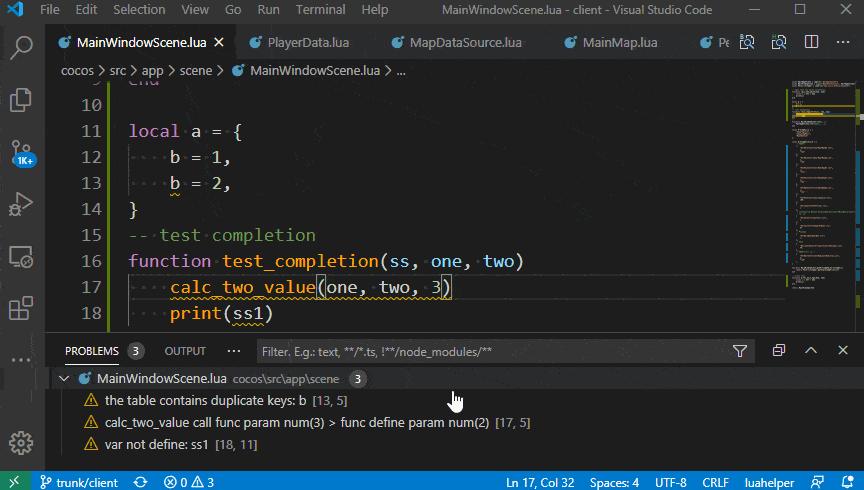864x490 pixels.
Task: Click collapse all icon in Problems panel
Action: (x=779, y=351)
